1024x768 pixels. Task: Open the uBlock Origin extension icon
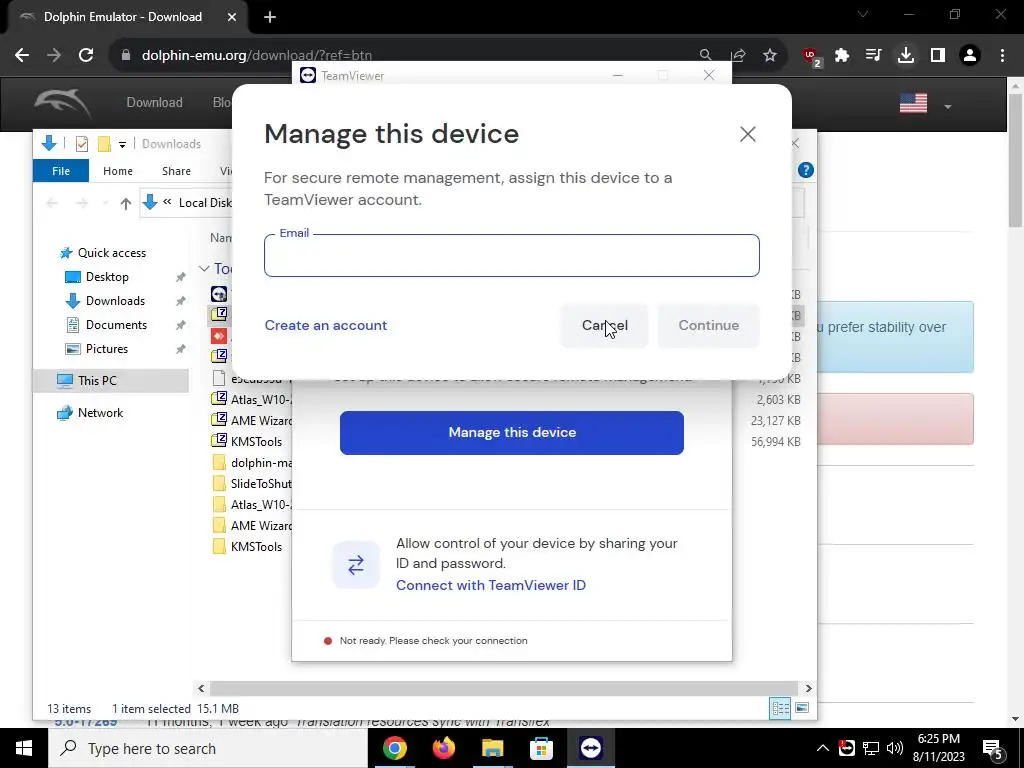click(812, 57)
